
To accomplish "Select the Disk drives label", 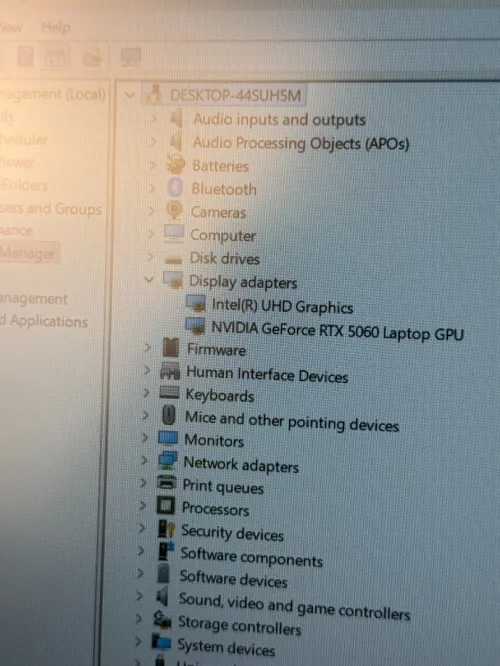I will pyautogui.click(x=225, y=258).
